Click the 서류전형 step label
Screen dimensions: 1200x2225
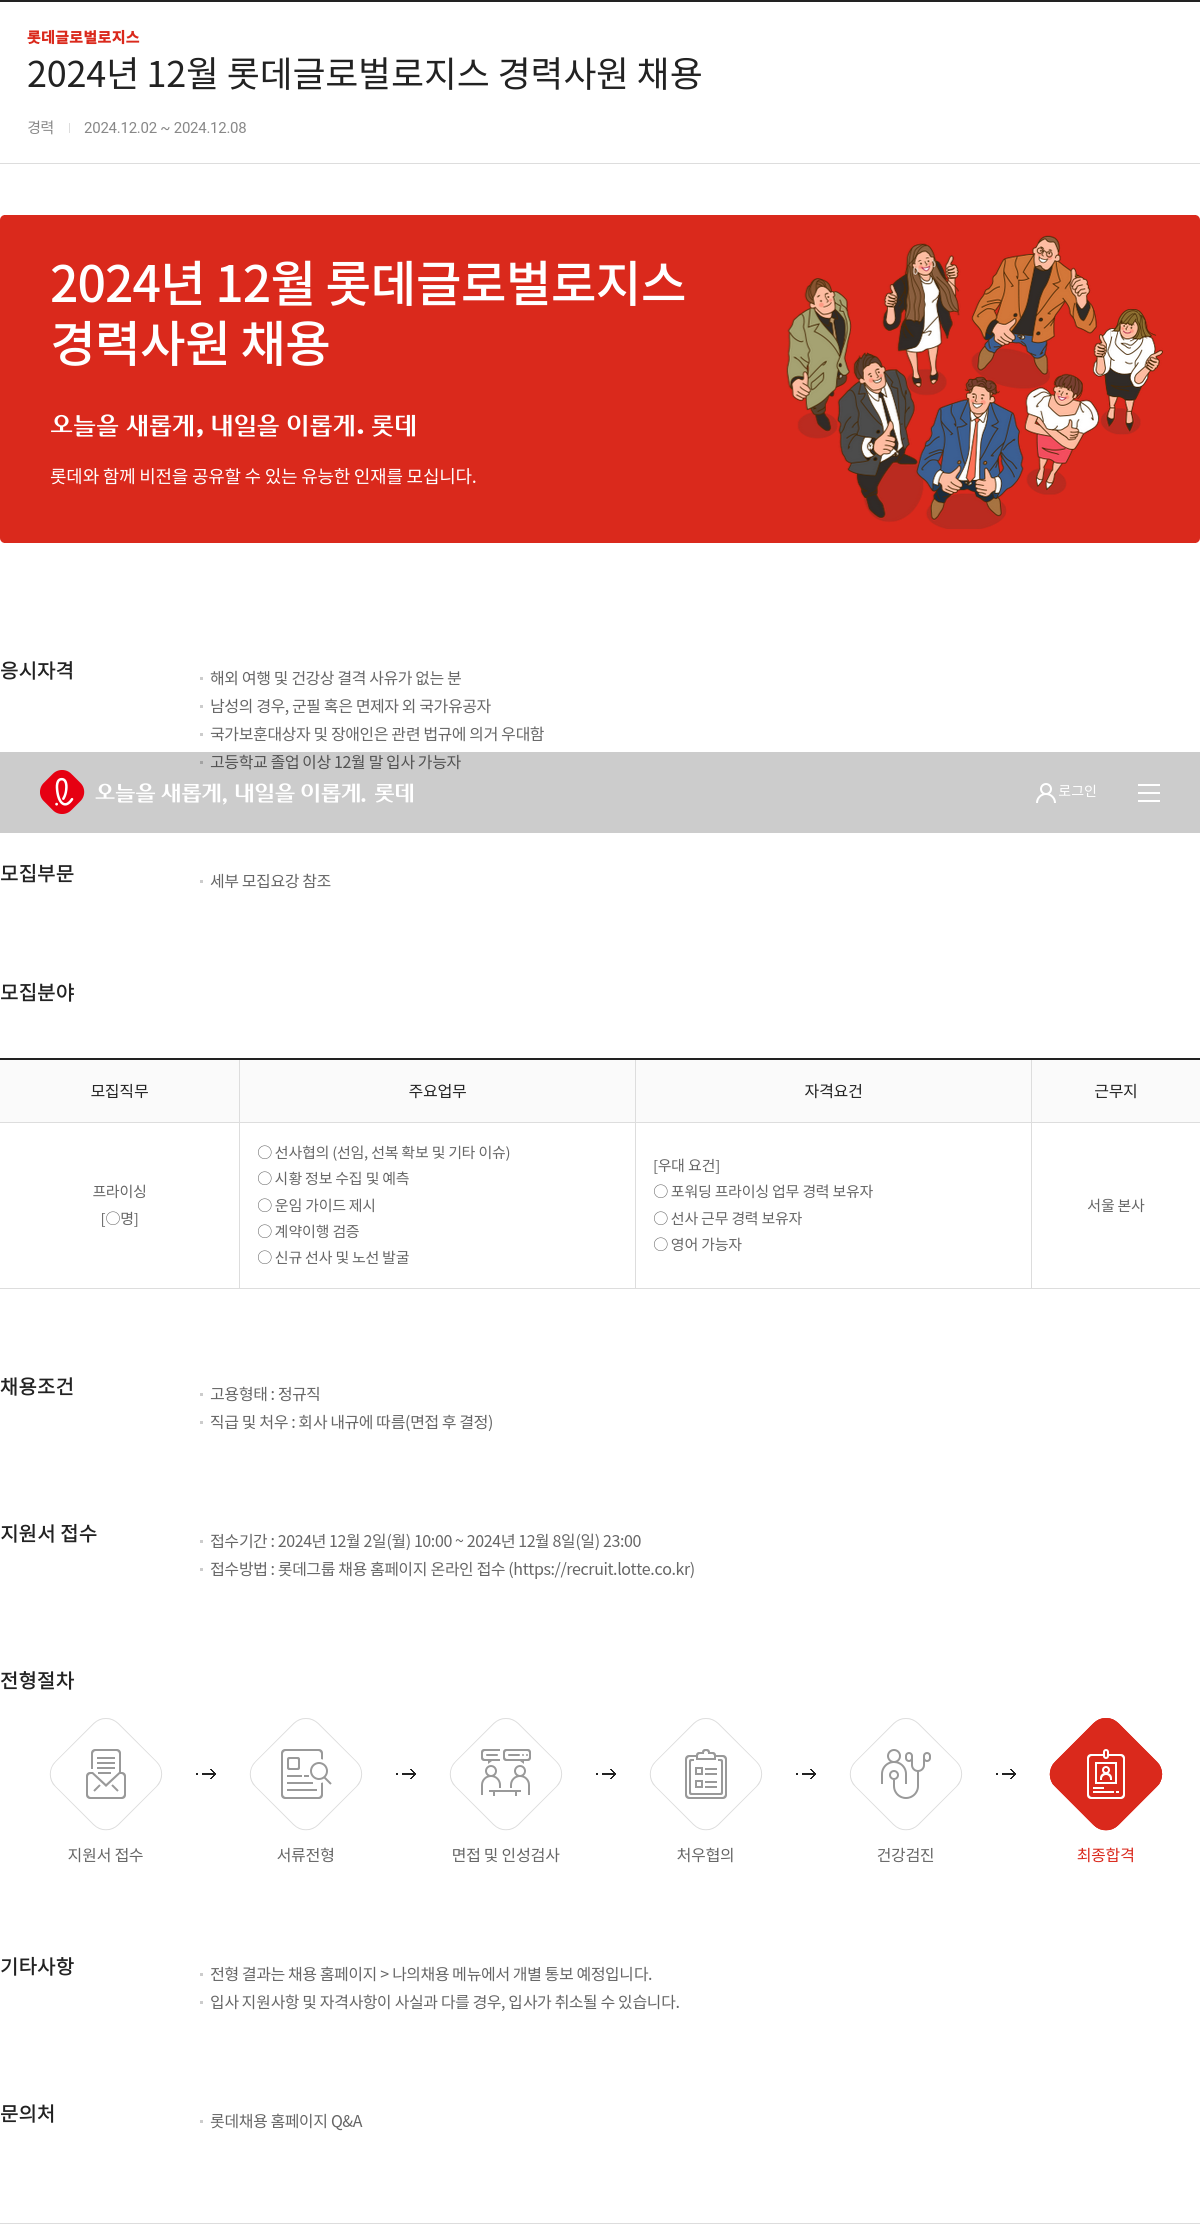[x=306, y=1855]
